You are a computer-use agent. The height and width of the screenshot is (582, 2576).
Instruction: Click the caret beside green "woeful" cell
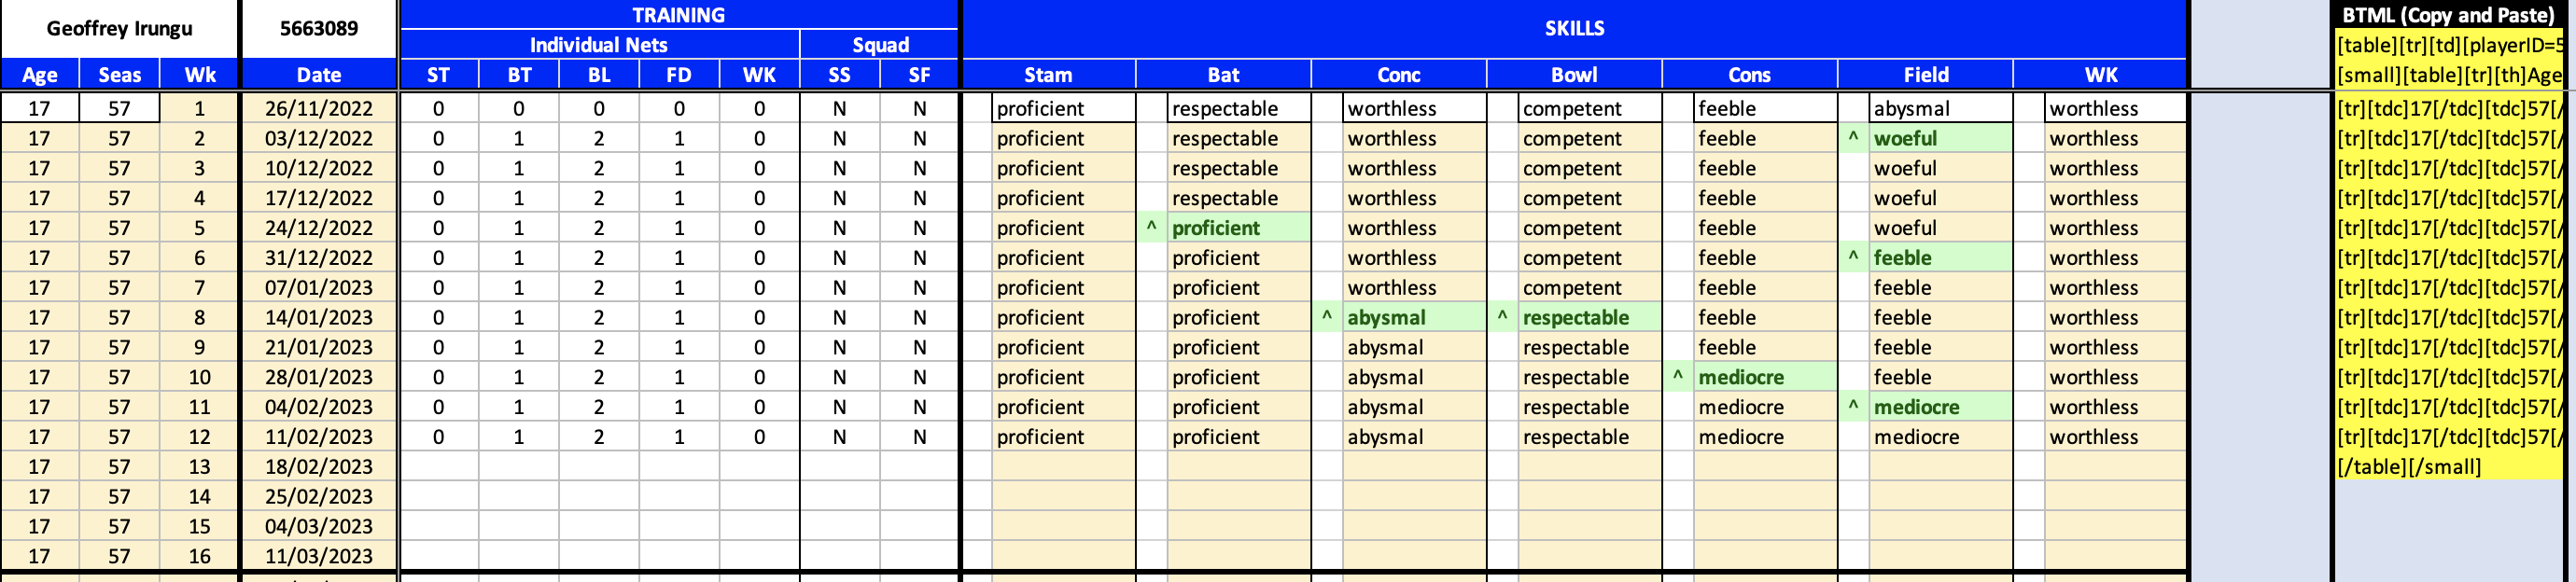point(1852,138)
